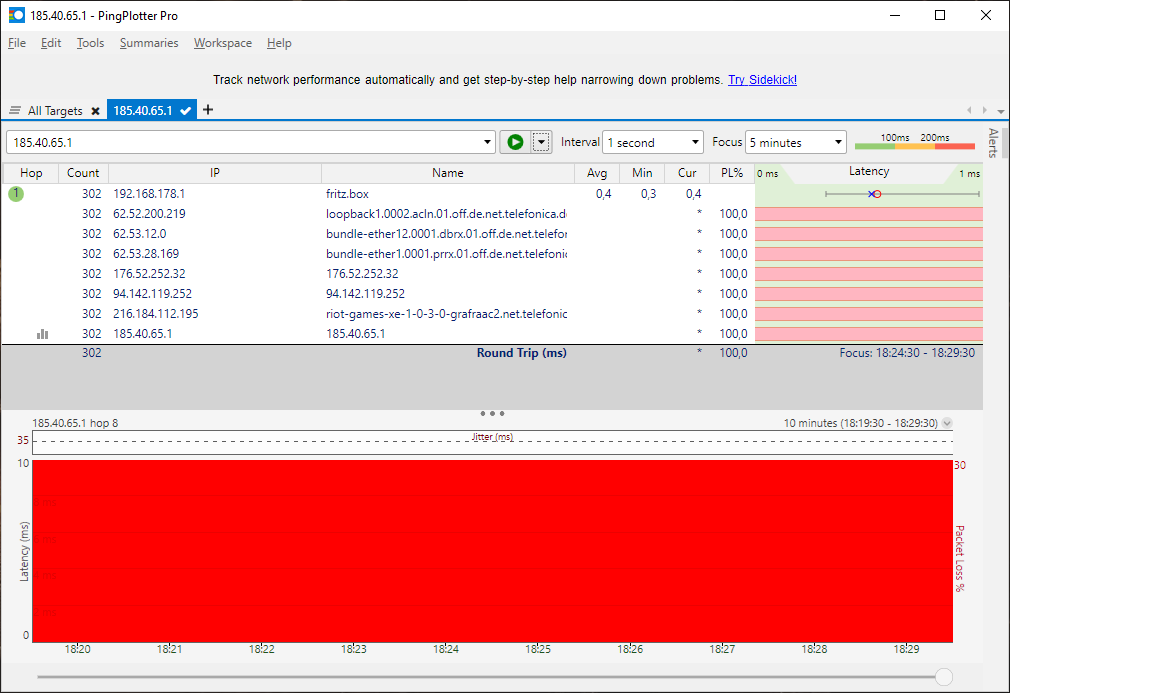Click the Round Trip (ms) summary row
The height and width of the screenshot is (693, 1152).
(x=492, y=353)
